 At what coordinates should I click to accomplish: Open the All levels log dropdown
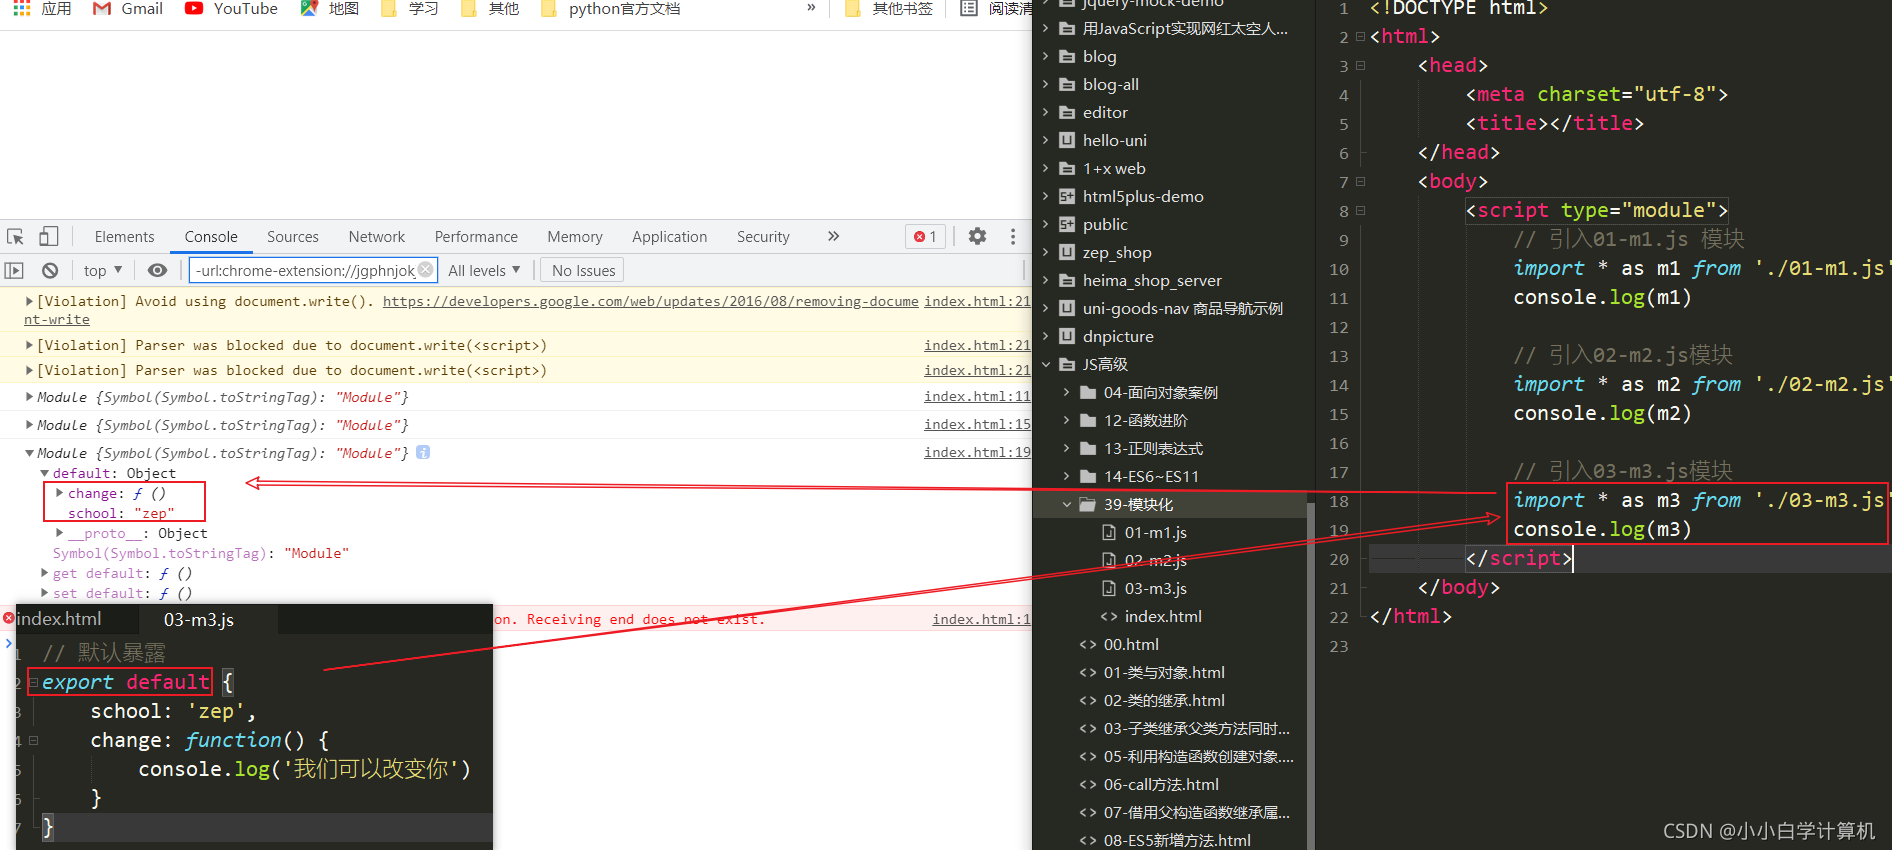[485, 270]
